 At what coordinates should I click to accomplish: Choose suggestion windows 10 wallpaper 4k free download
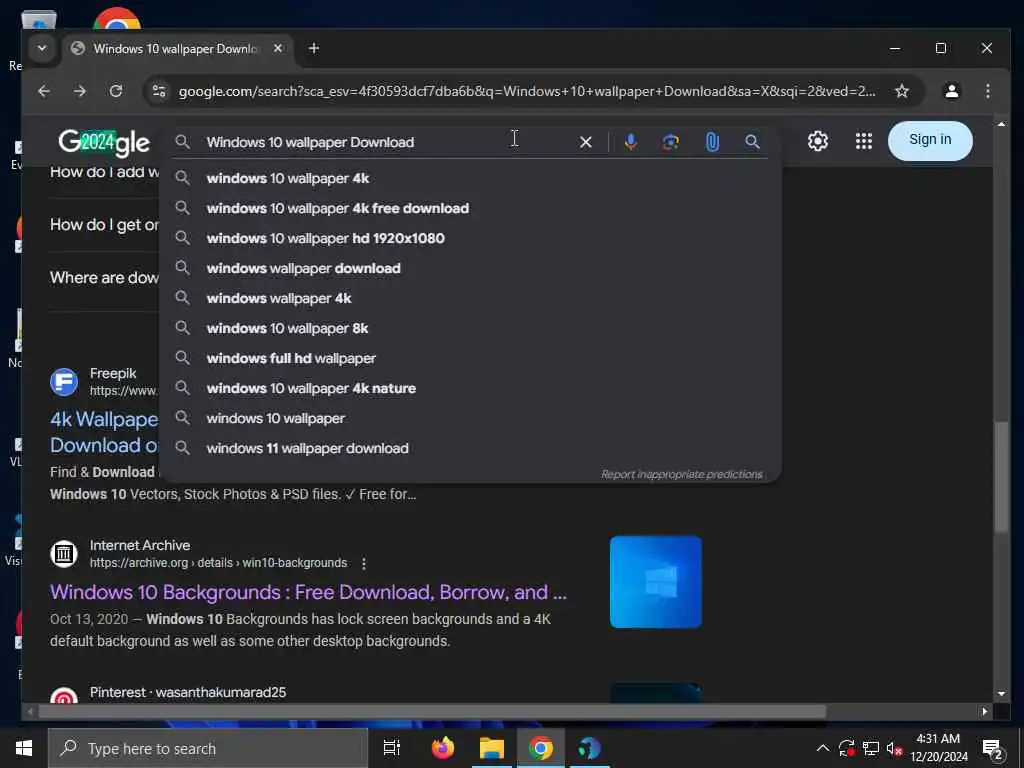(470, 208)
